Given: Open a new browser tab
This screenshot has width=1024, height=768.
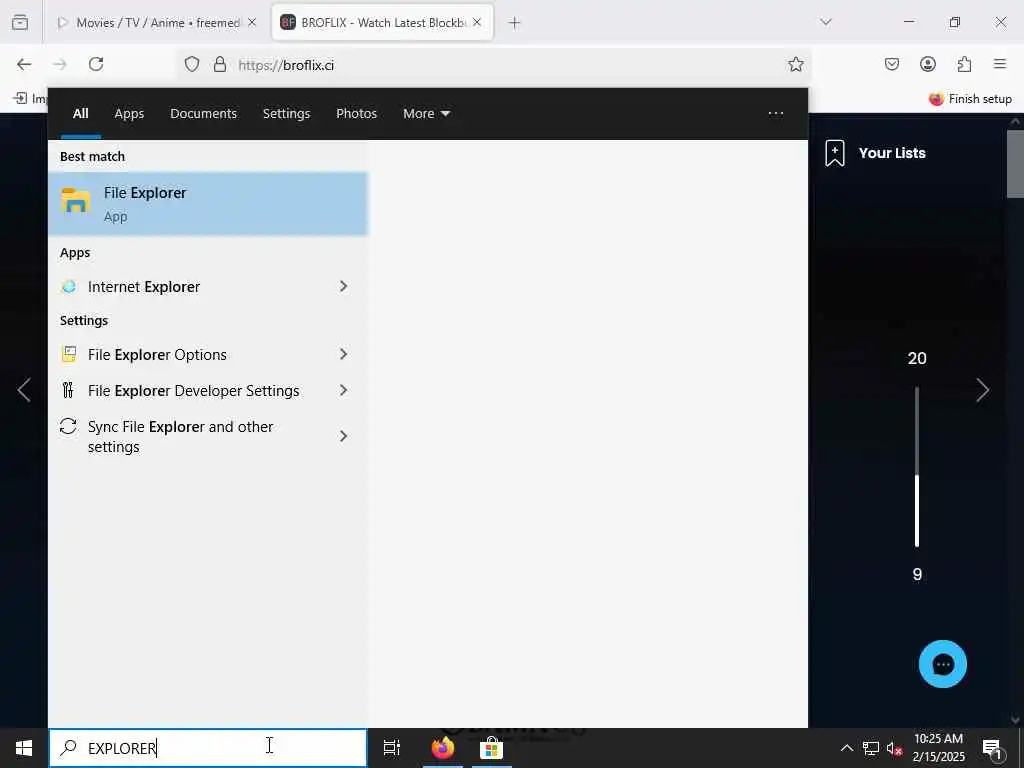Looking at the screenshot, I should [515, 23].
